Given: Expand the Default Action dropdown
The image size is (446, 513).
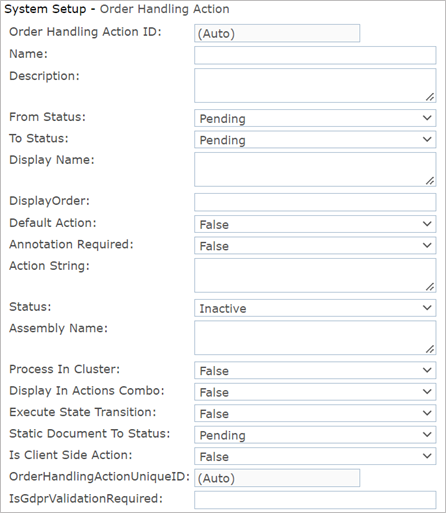Looking at the screenshot, I should click(x=315, y=224).
